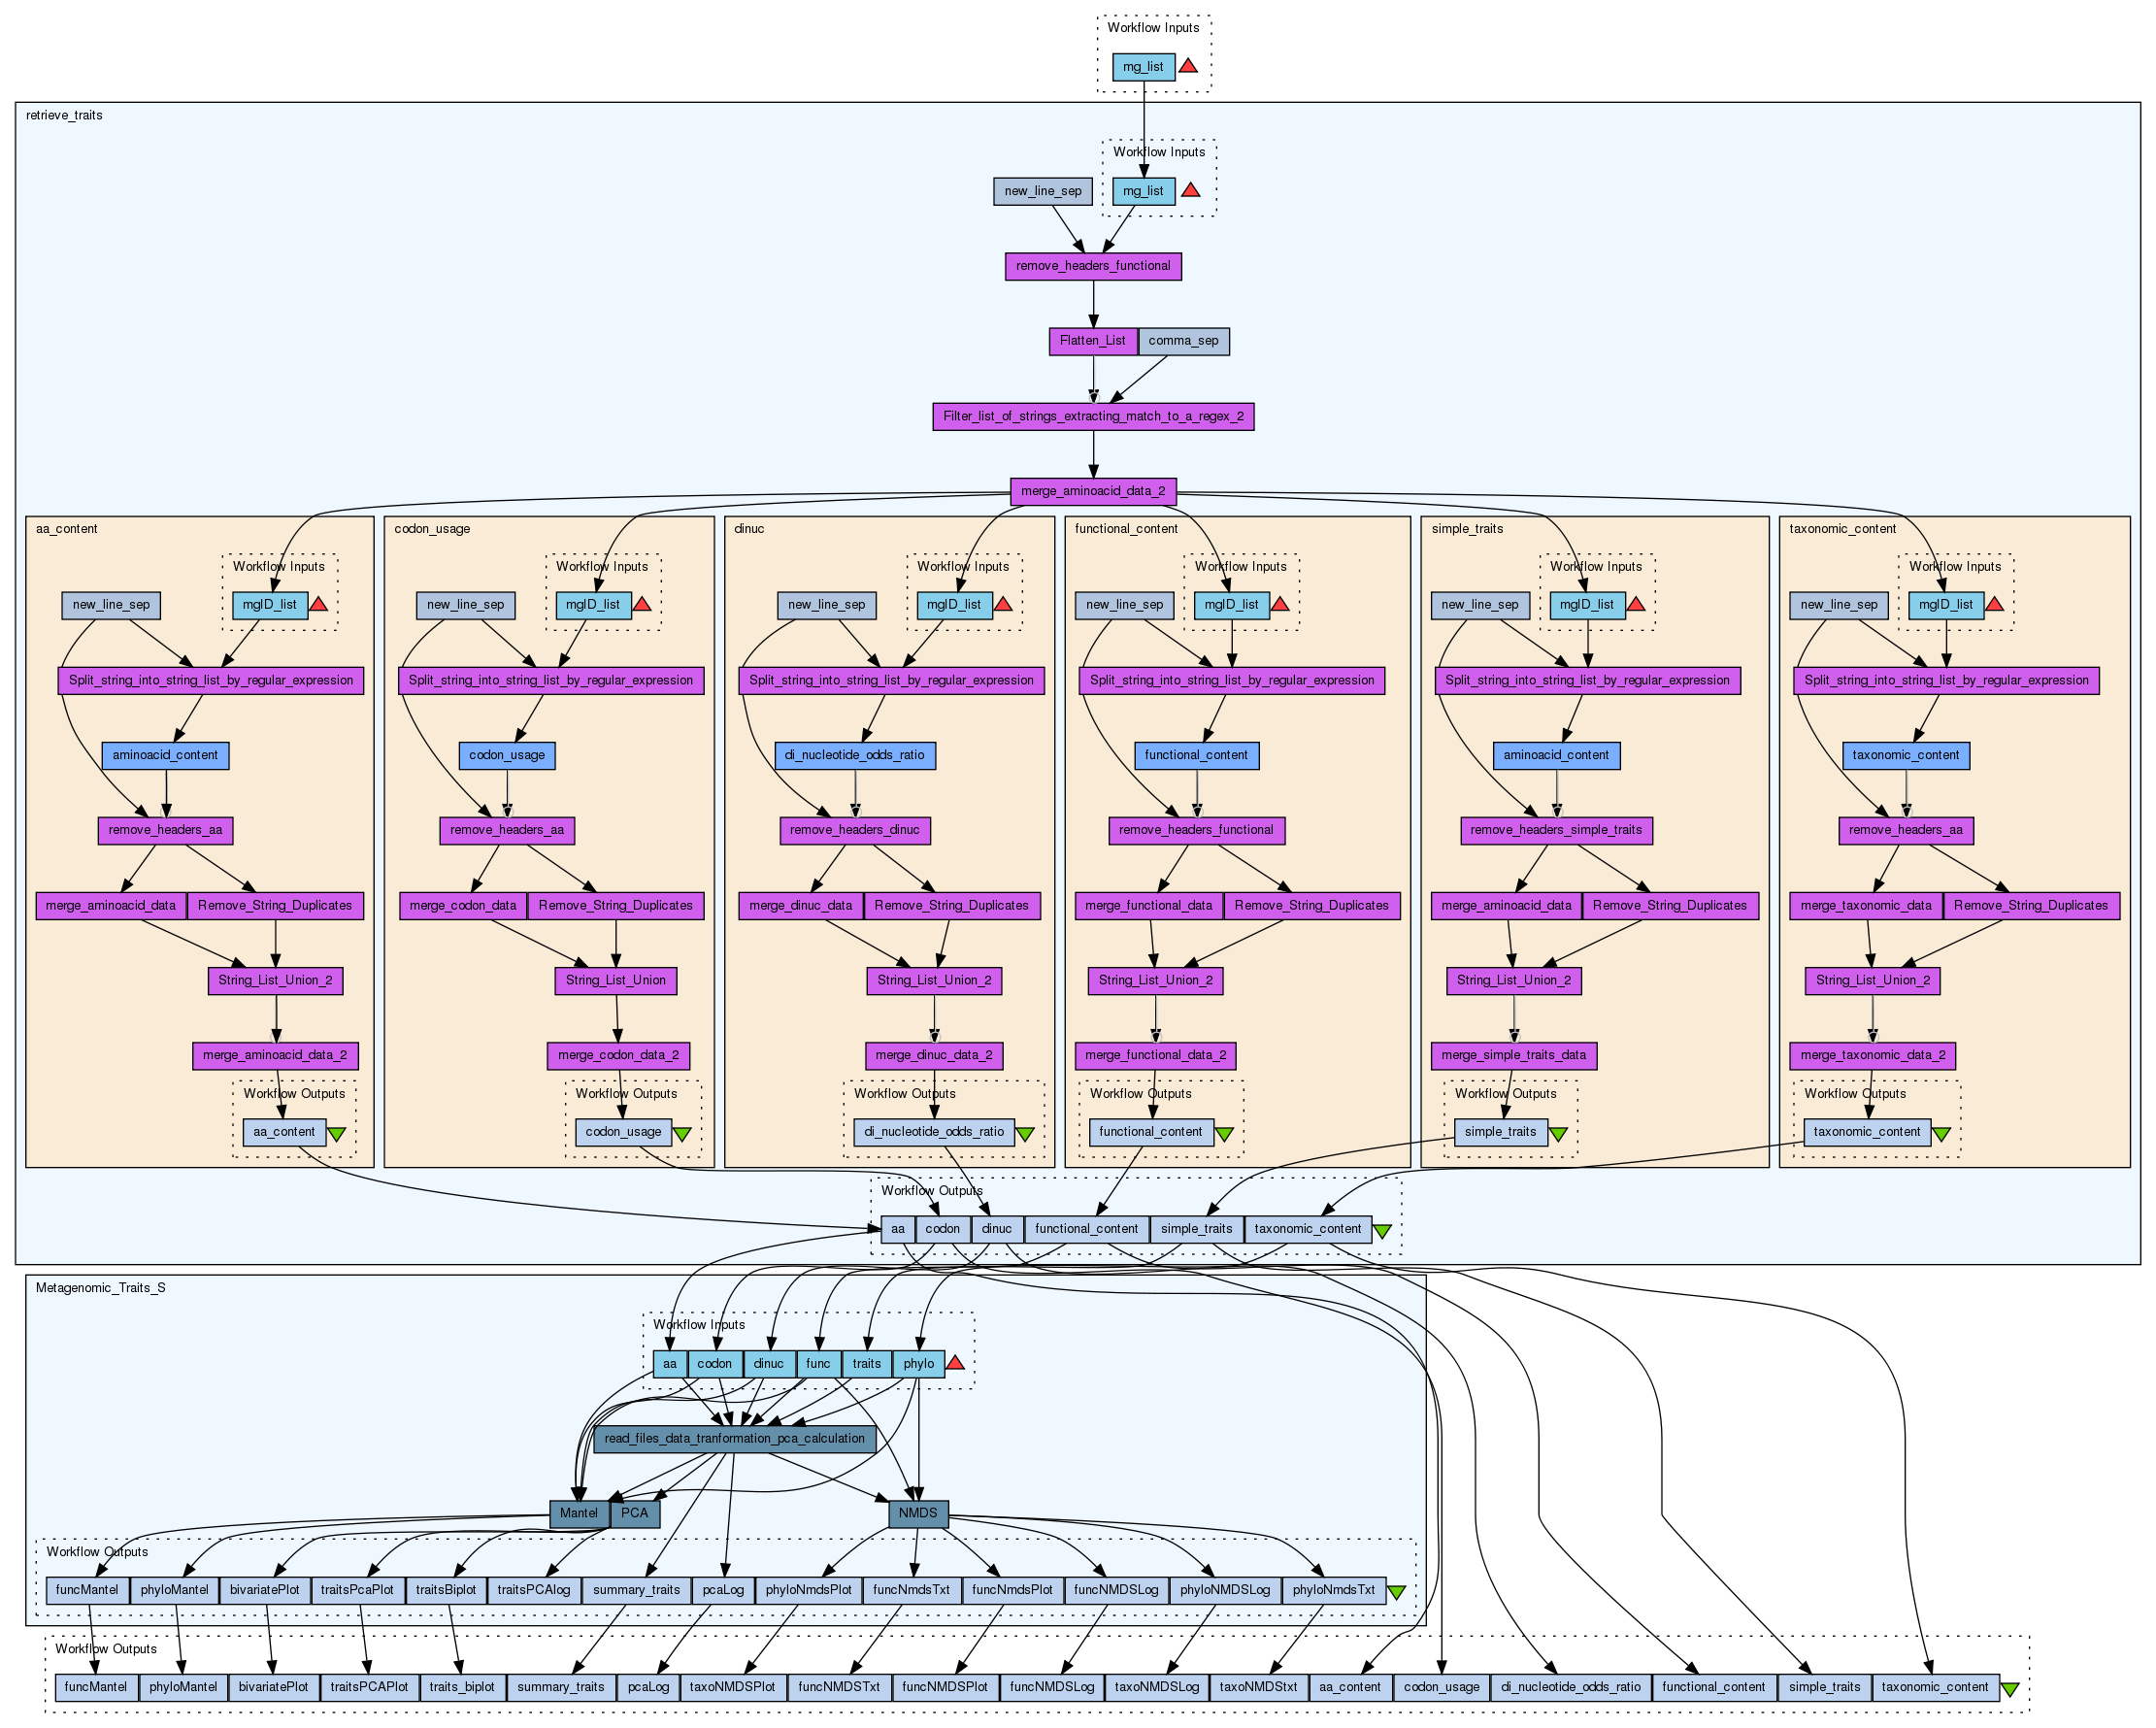Click red triangle by mgID_list in dinuc

1003,604
